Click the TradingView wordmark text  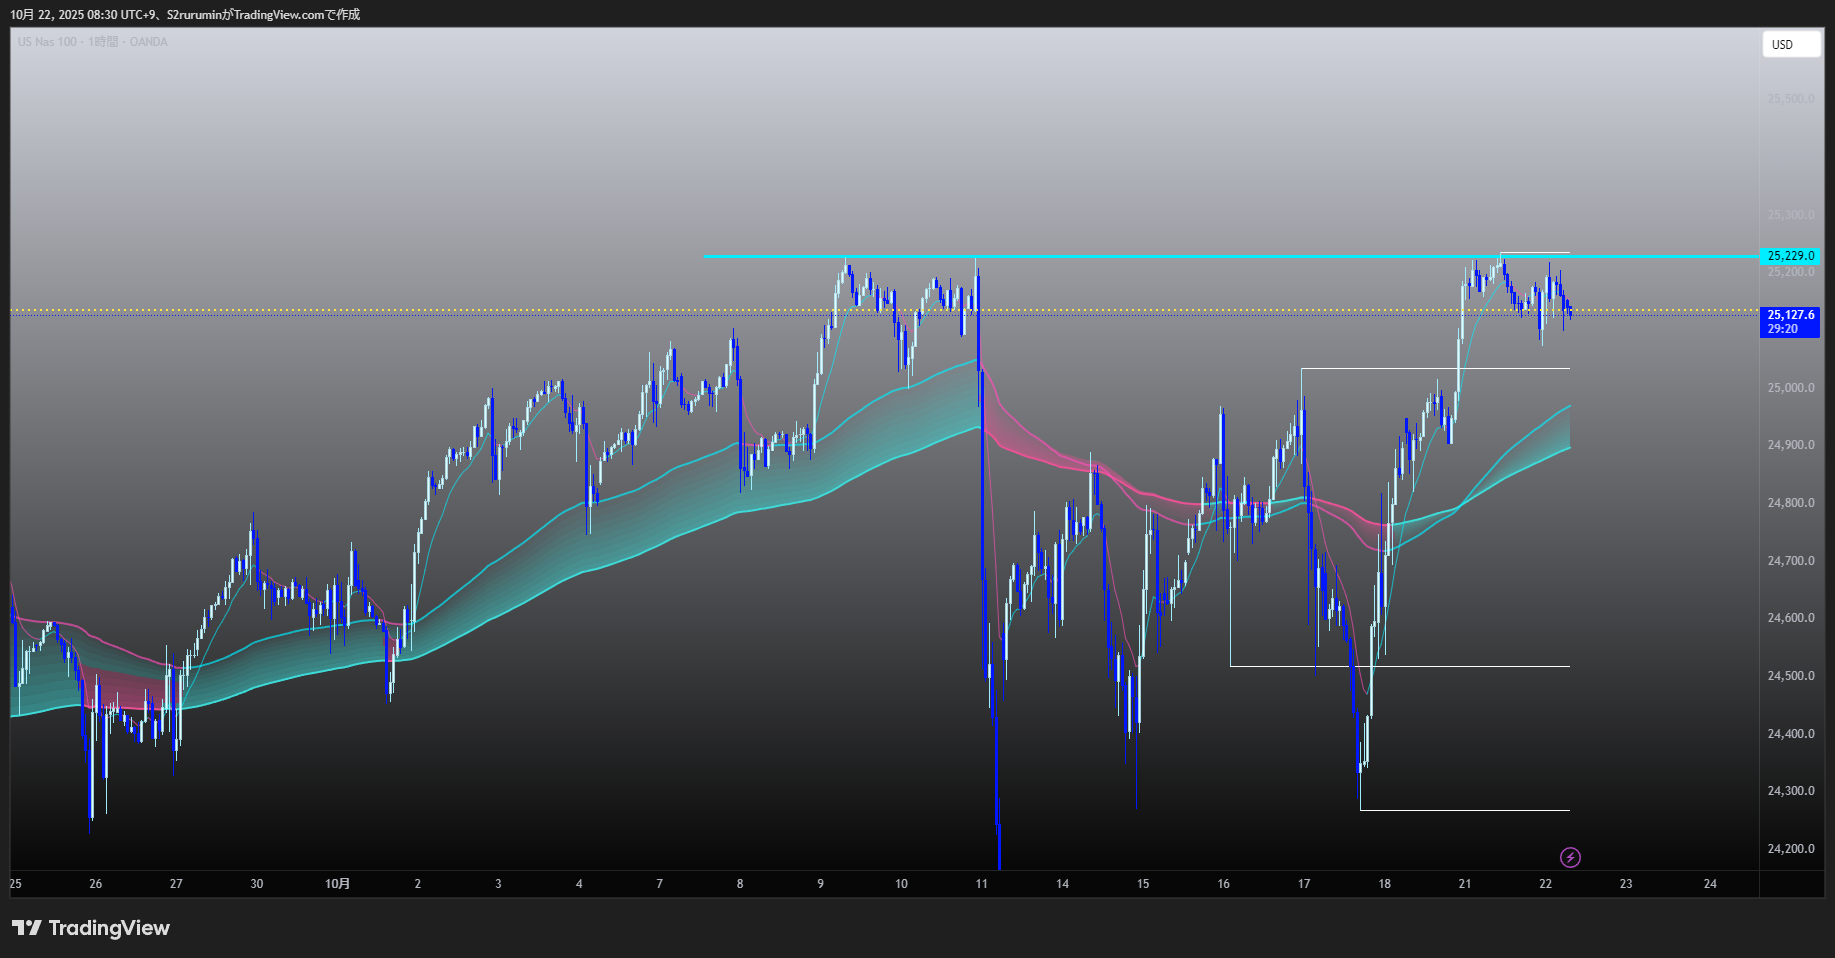click(109, 928)
